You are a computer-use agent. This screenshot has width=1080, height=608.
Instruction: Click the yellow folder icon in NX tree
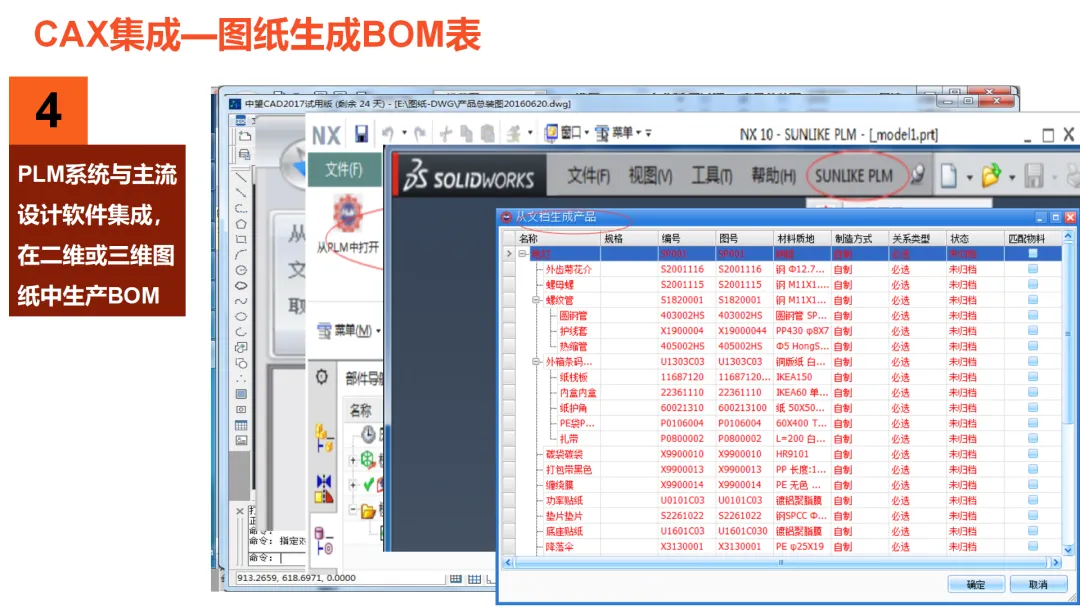(x=368, y=511)
